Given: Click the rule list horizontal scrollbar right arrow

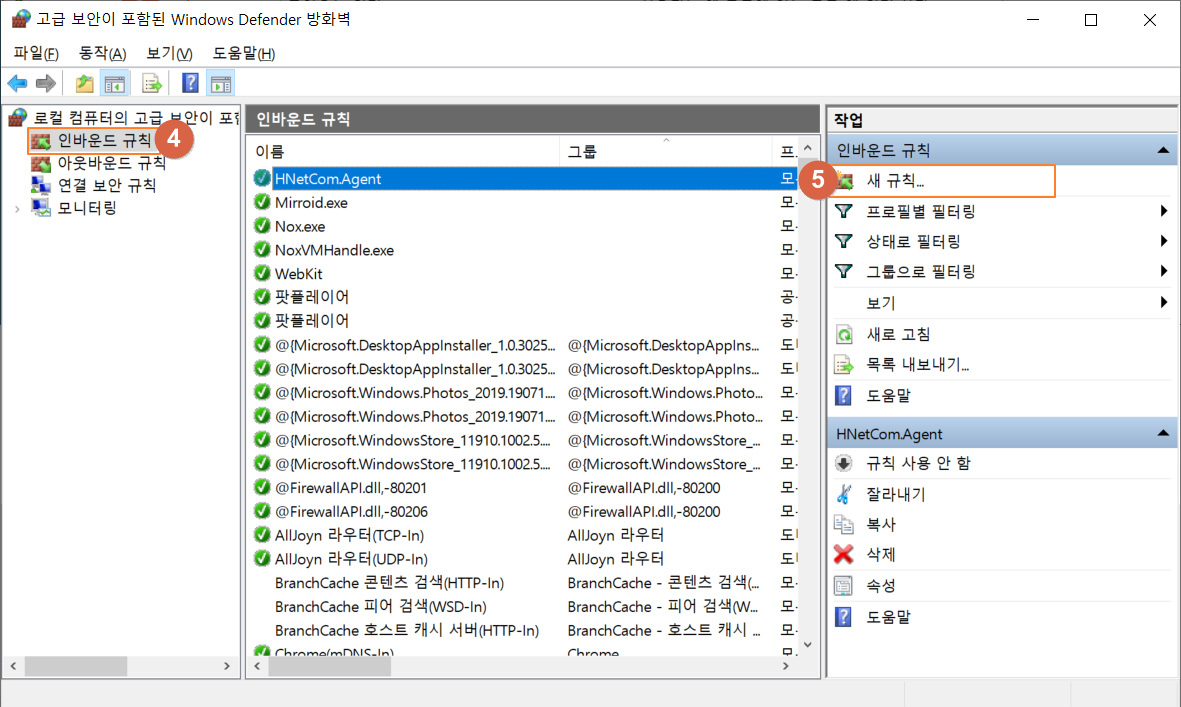Looking at the screenshot, I should pos(786,666).
